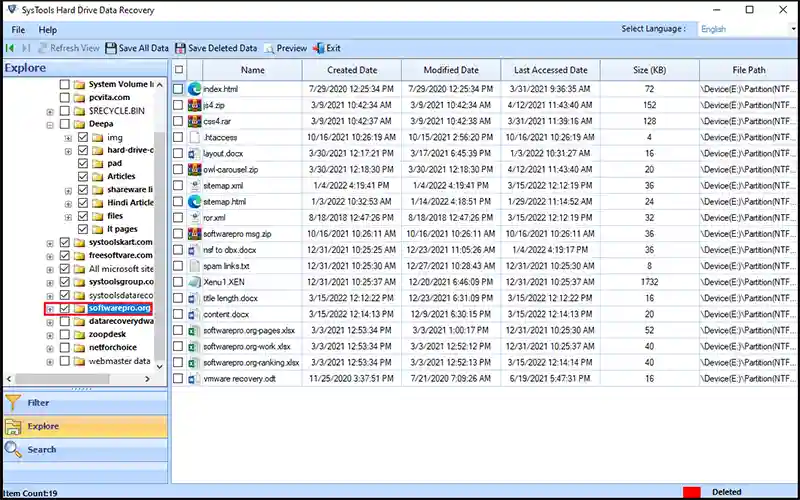This screenshot has width=800, height=500.
Task: Sort by the Modified Date column header
Action: [x=451, y=70]
